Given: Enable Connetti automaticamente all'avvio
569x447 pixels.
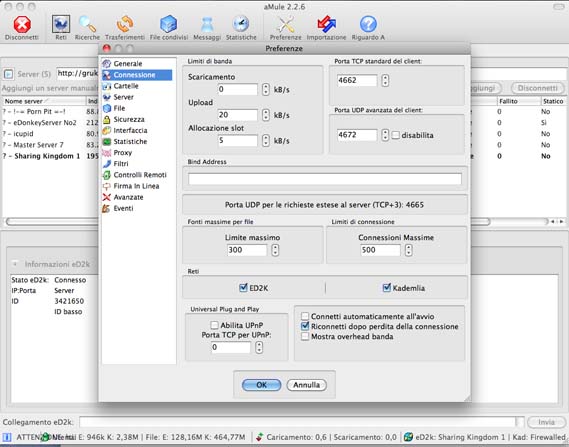Looking at the screenshot, I should pyautogui.click(x=305, y=316).
